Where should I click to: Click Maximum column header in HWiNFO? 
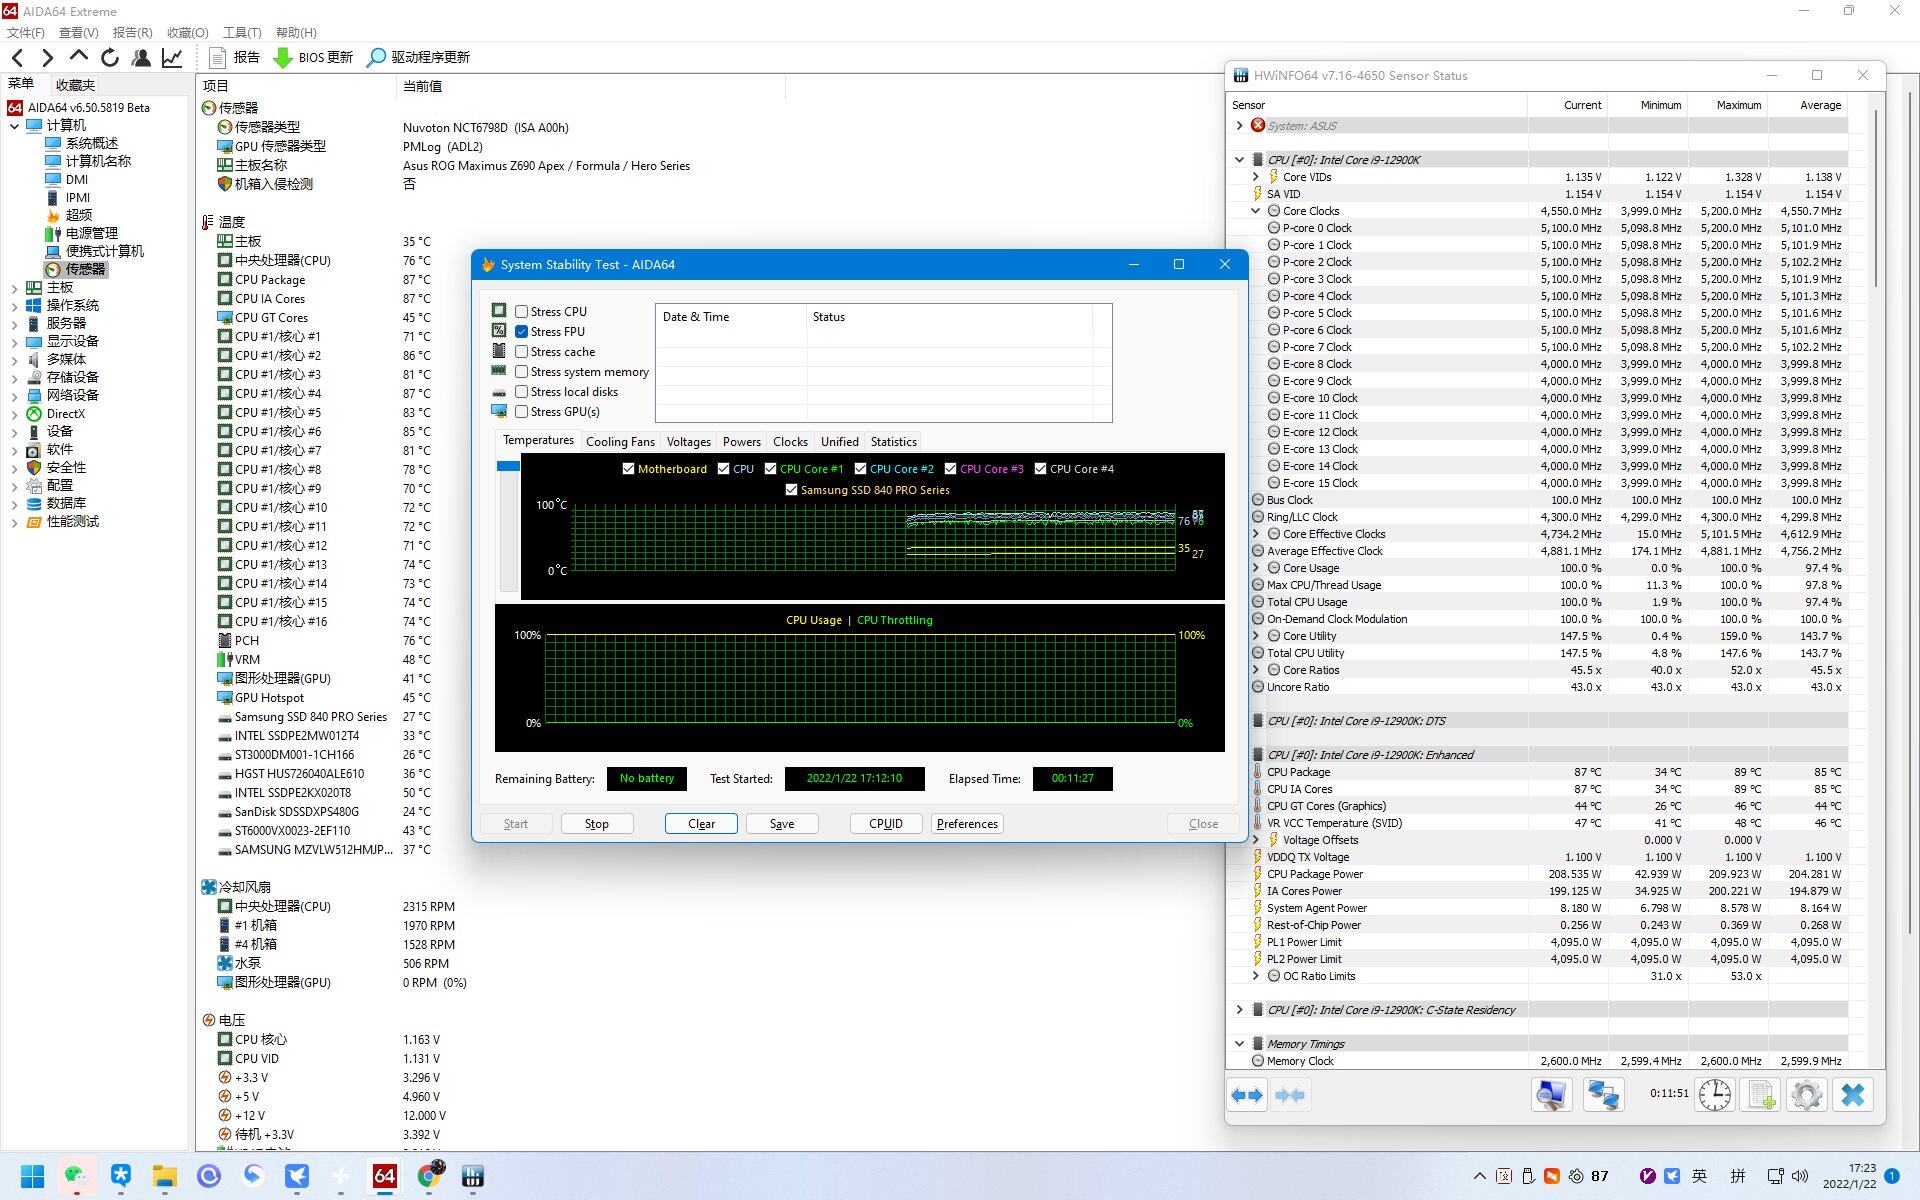click(x=1727, y=105)
